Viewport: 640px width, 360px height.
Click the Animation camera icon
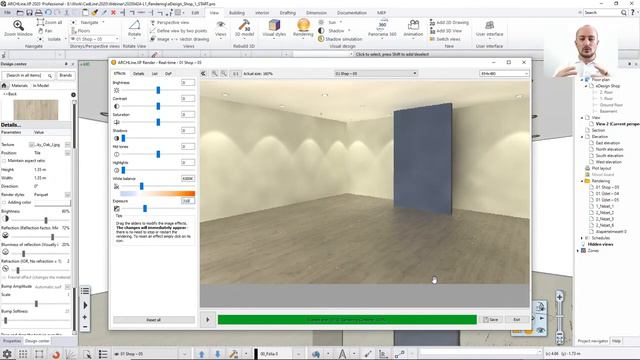[x=413, y=25]
